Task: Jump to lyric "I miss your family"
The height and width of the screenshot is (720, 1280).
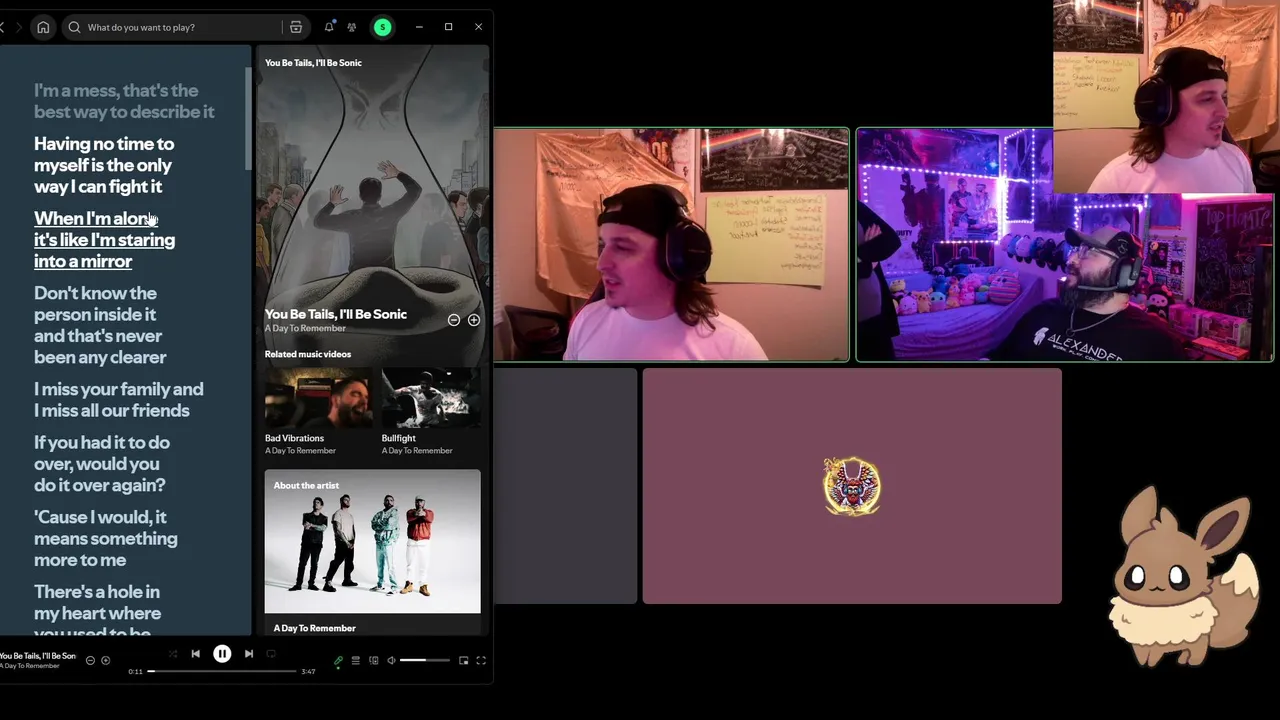Action: (x=118, y=400)
